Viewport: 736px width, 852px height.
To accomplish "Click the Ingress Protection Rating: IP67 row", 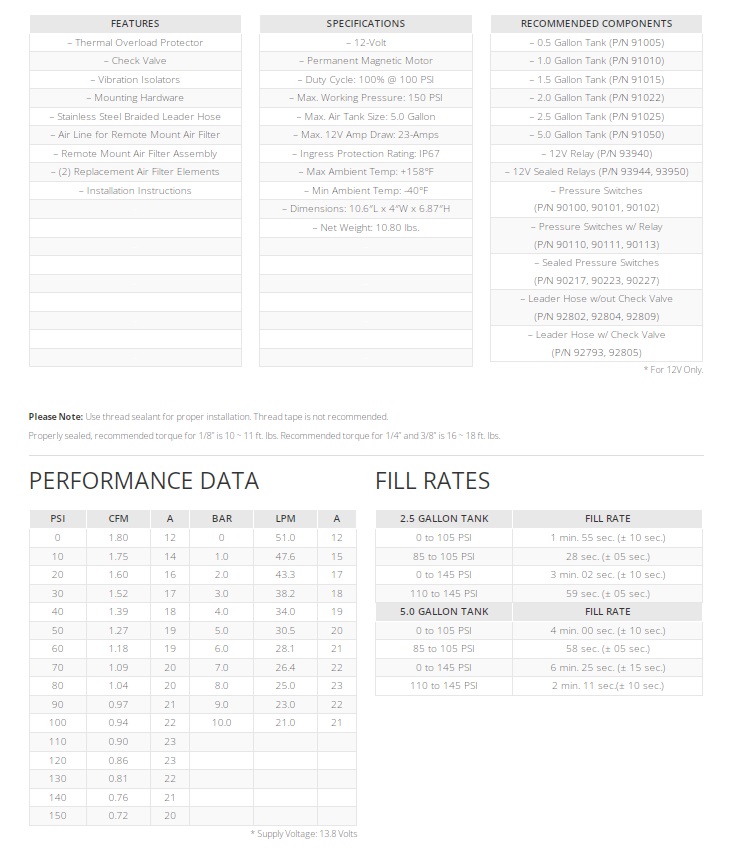I will [x=365, y=154].
